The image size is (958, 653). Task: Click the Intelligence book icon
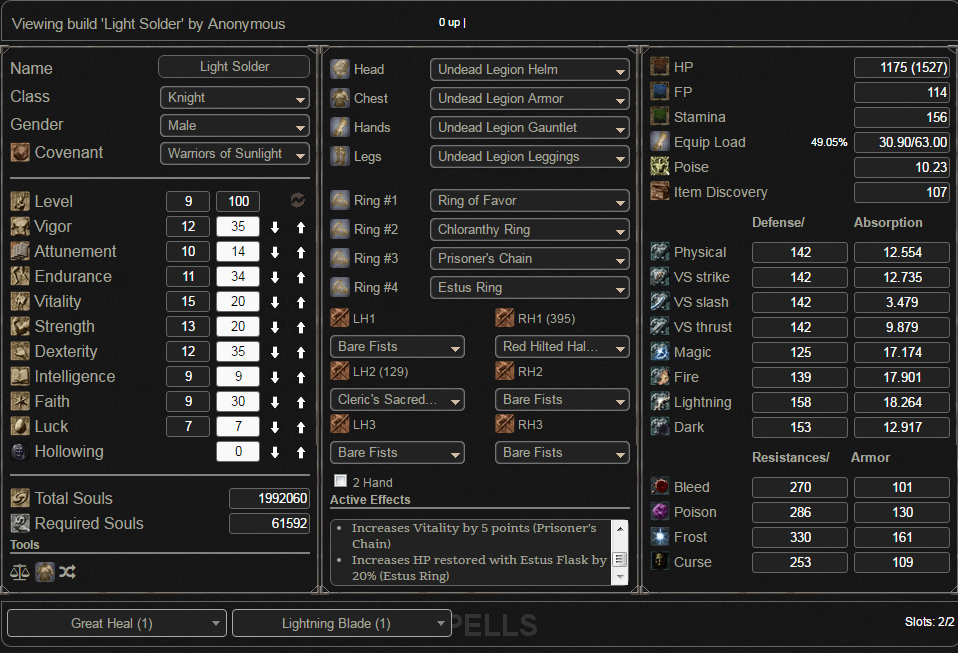[20, 376]
